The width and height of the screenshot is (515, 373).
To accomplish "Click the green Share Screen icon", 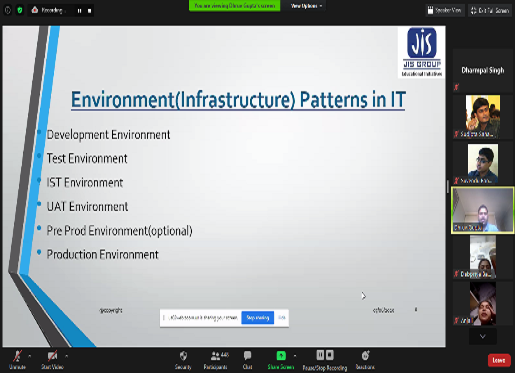I will click(x=281, y=356).
